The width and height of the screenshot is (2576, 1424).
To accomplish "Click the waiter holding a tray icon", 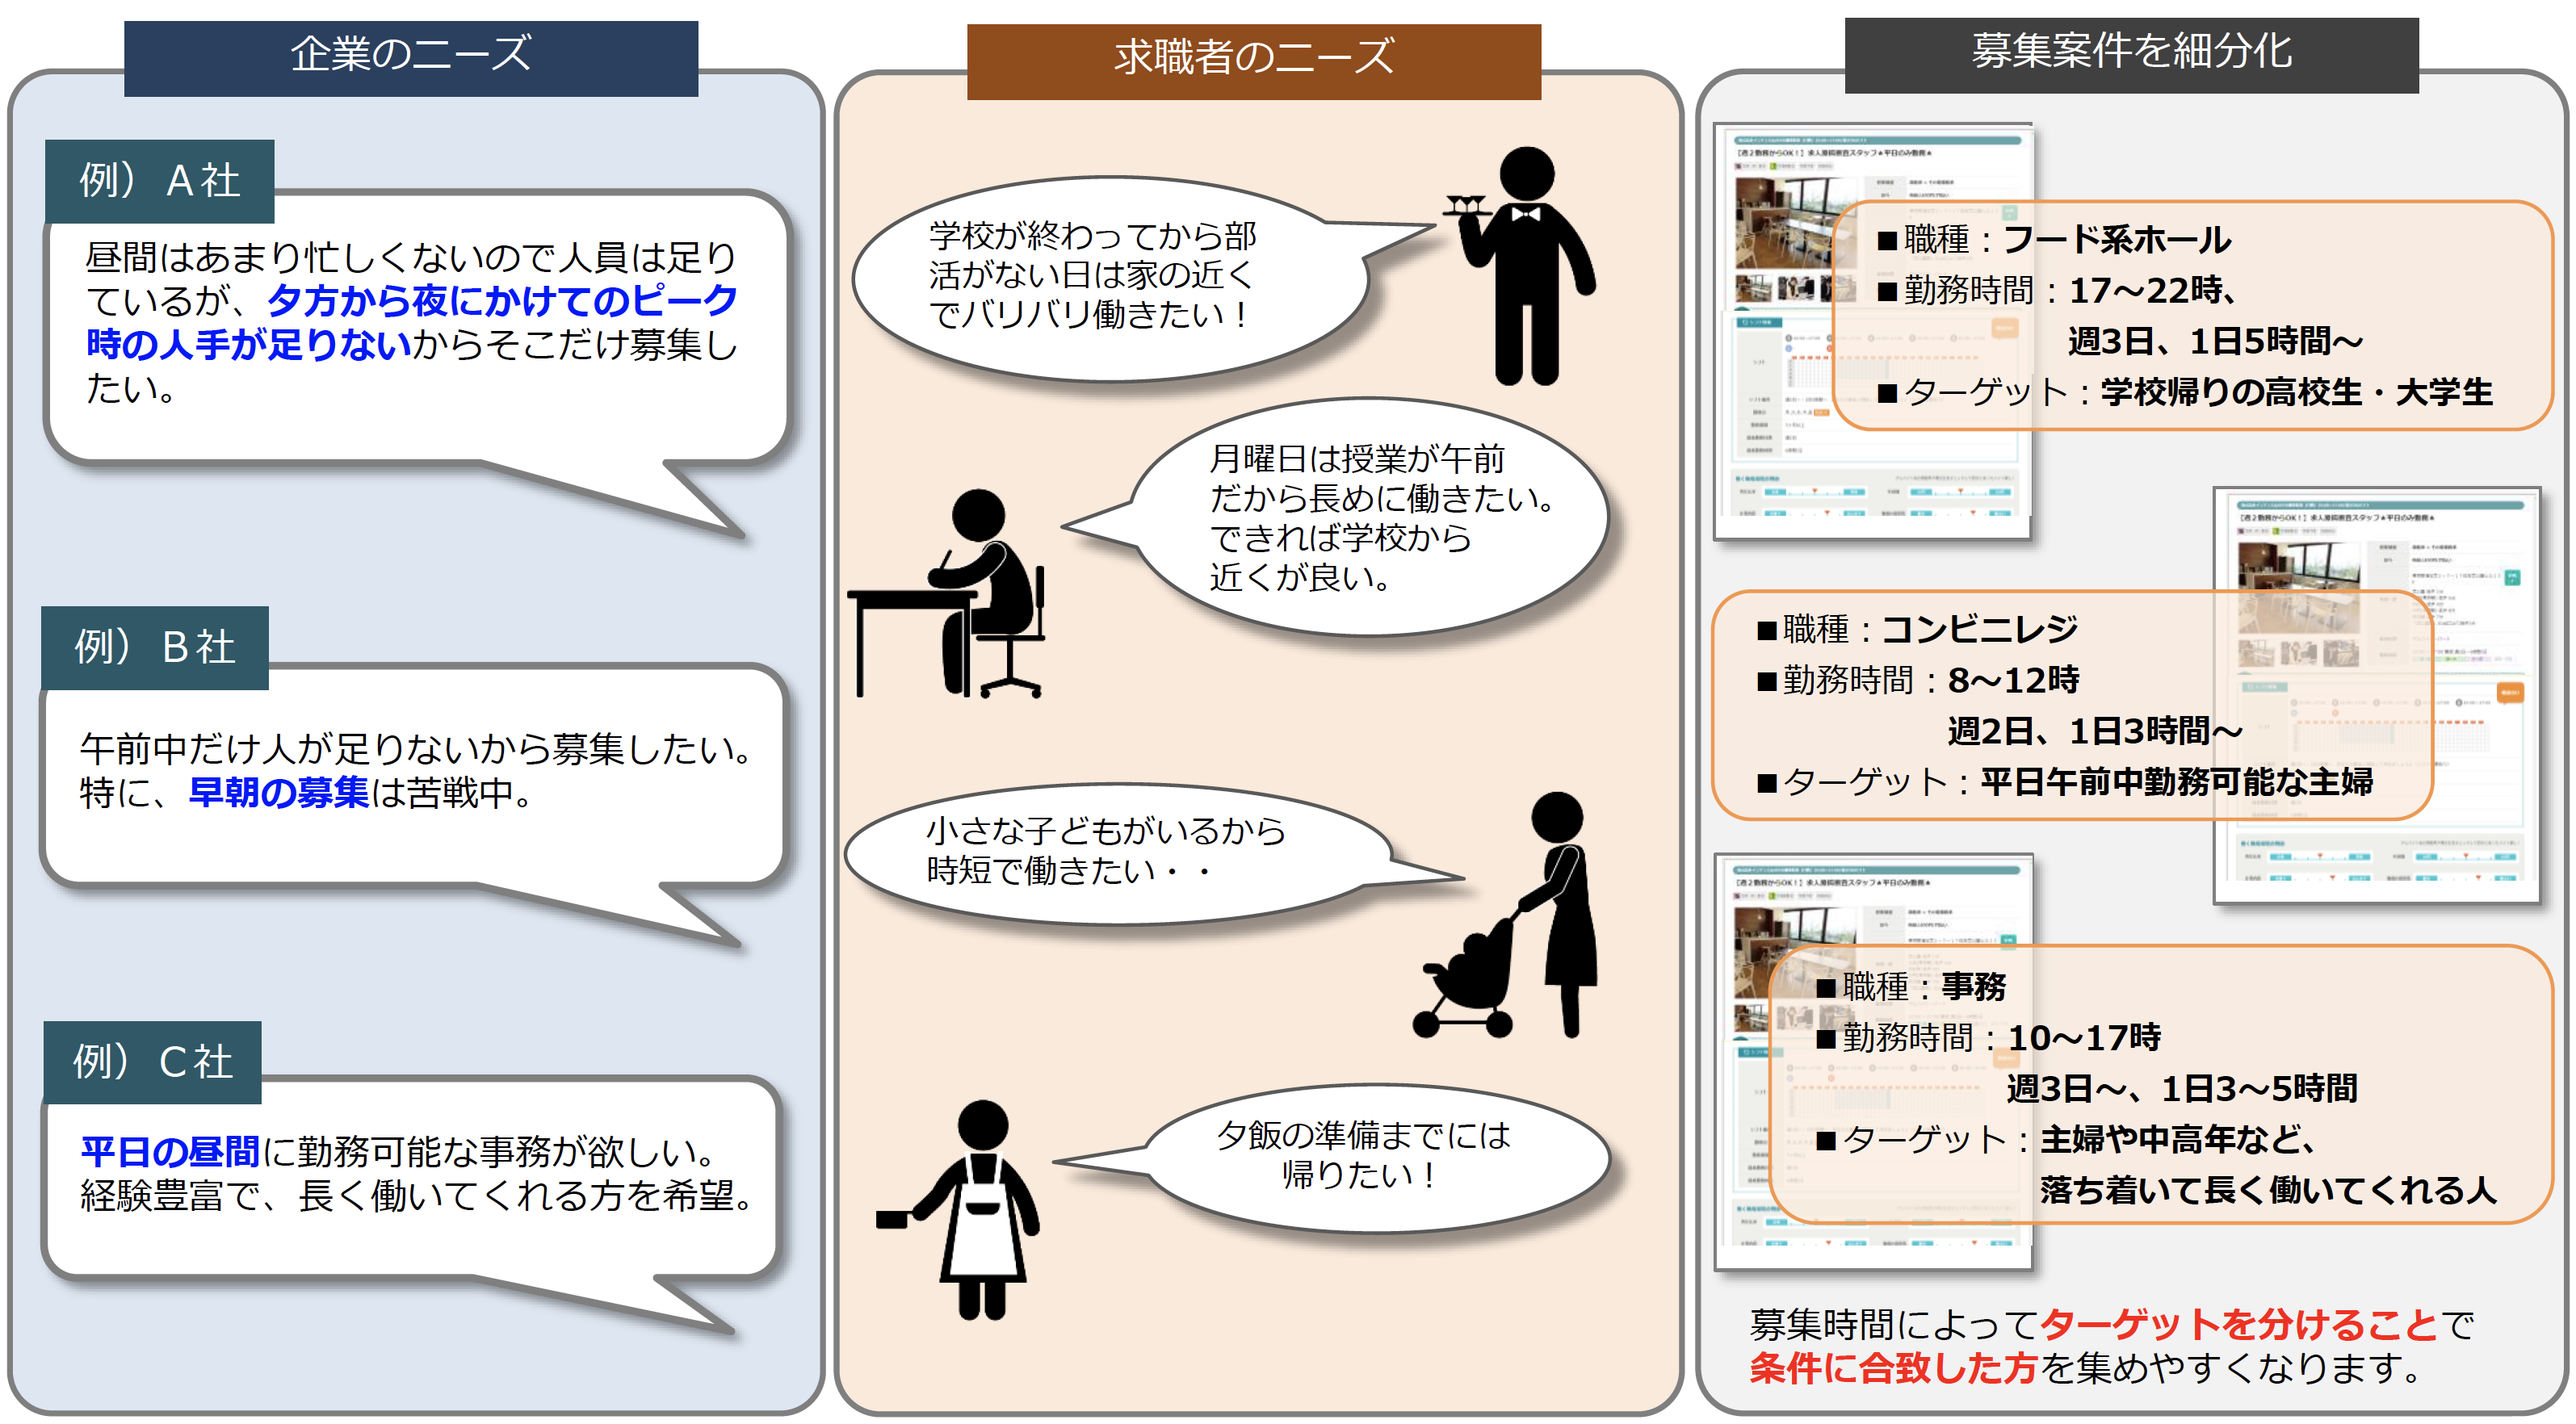I will [x=1519, y=266].
